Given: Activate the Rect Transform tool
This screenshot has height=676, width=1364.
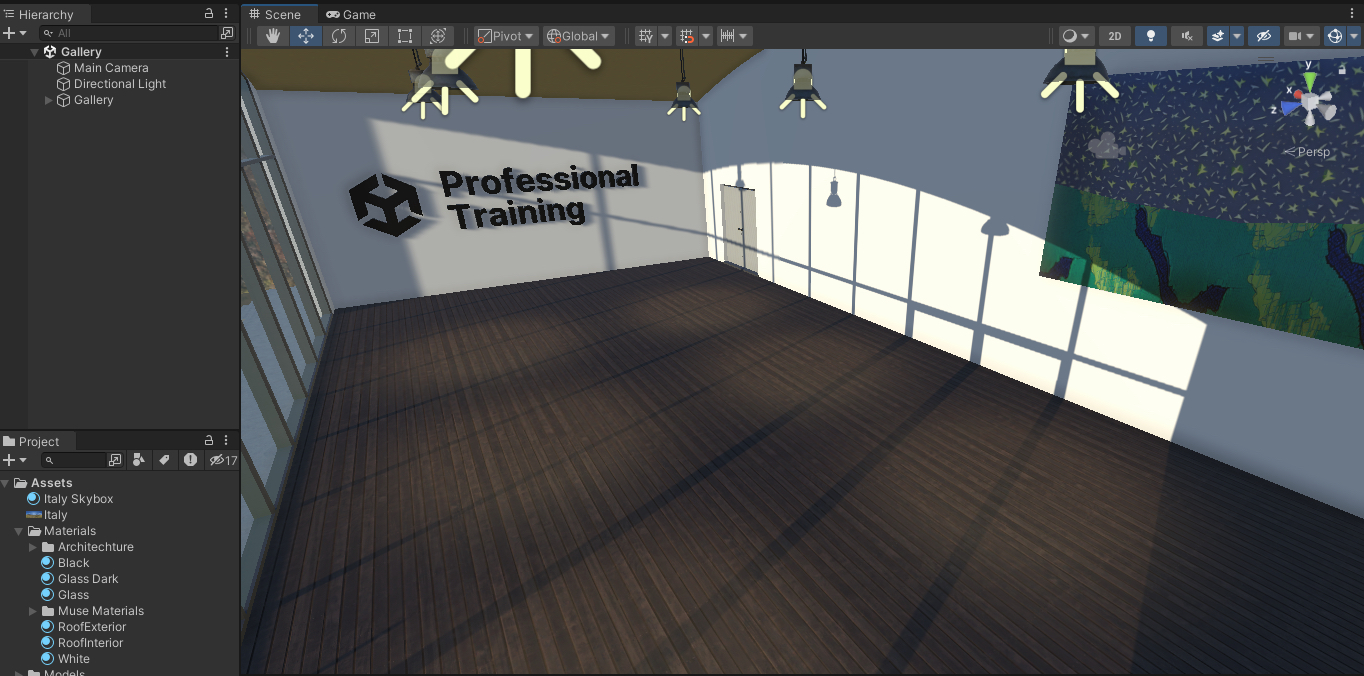Looking at the screenshot, I should pos(404,35).
